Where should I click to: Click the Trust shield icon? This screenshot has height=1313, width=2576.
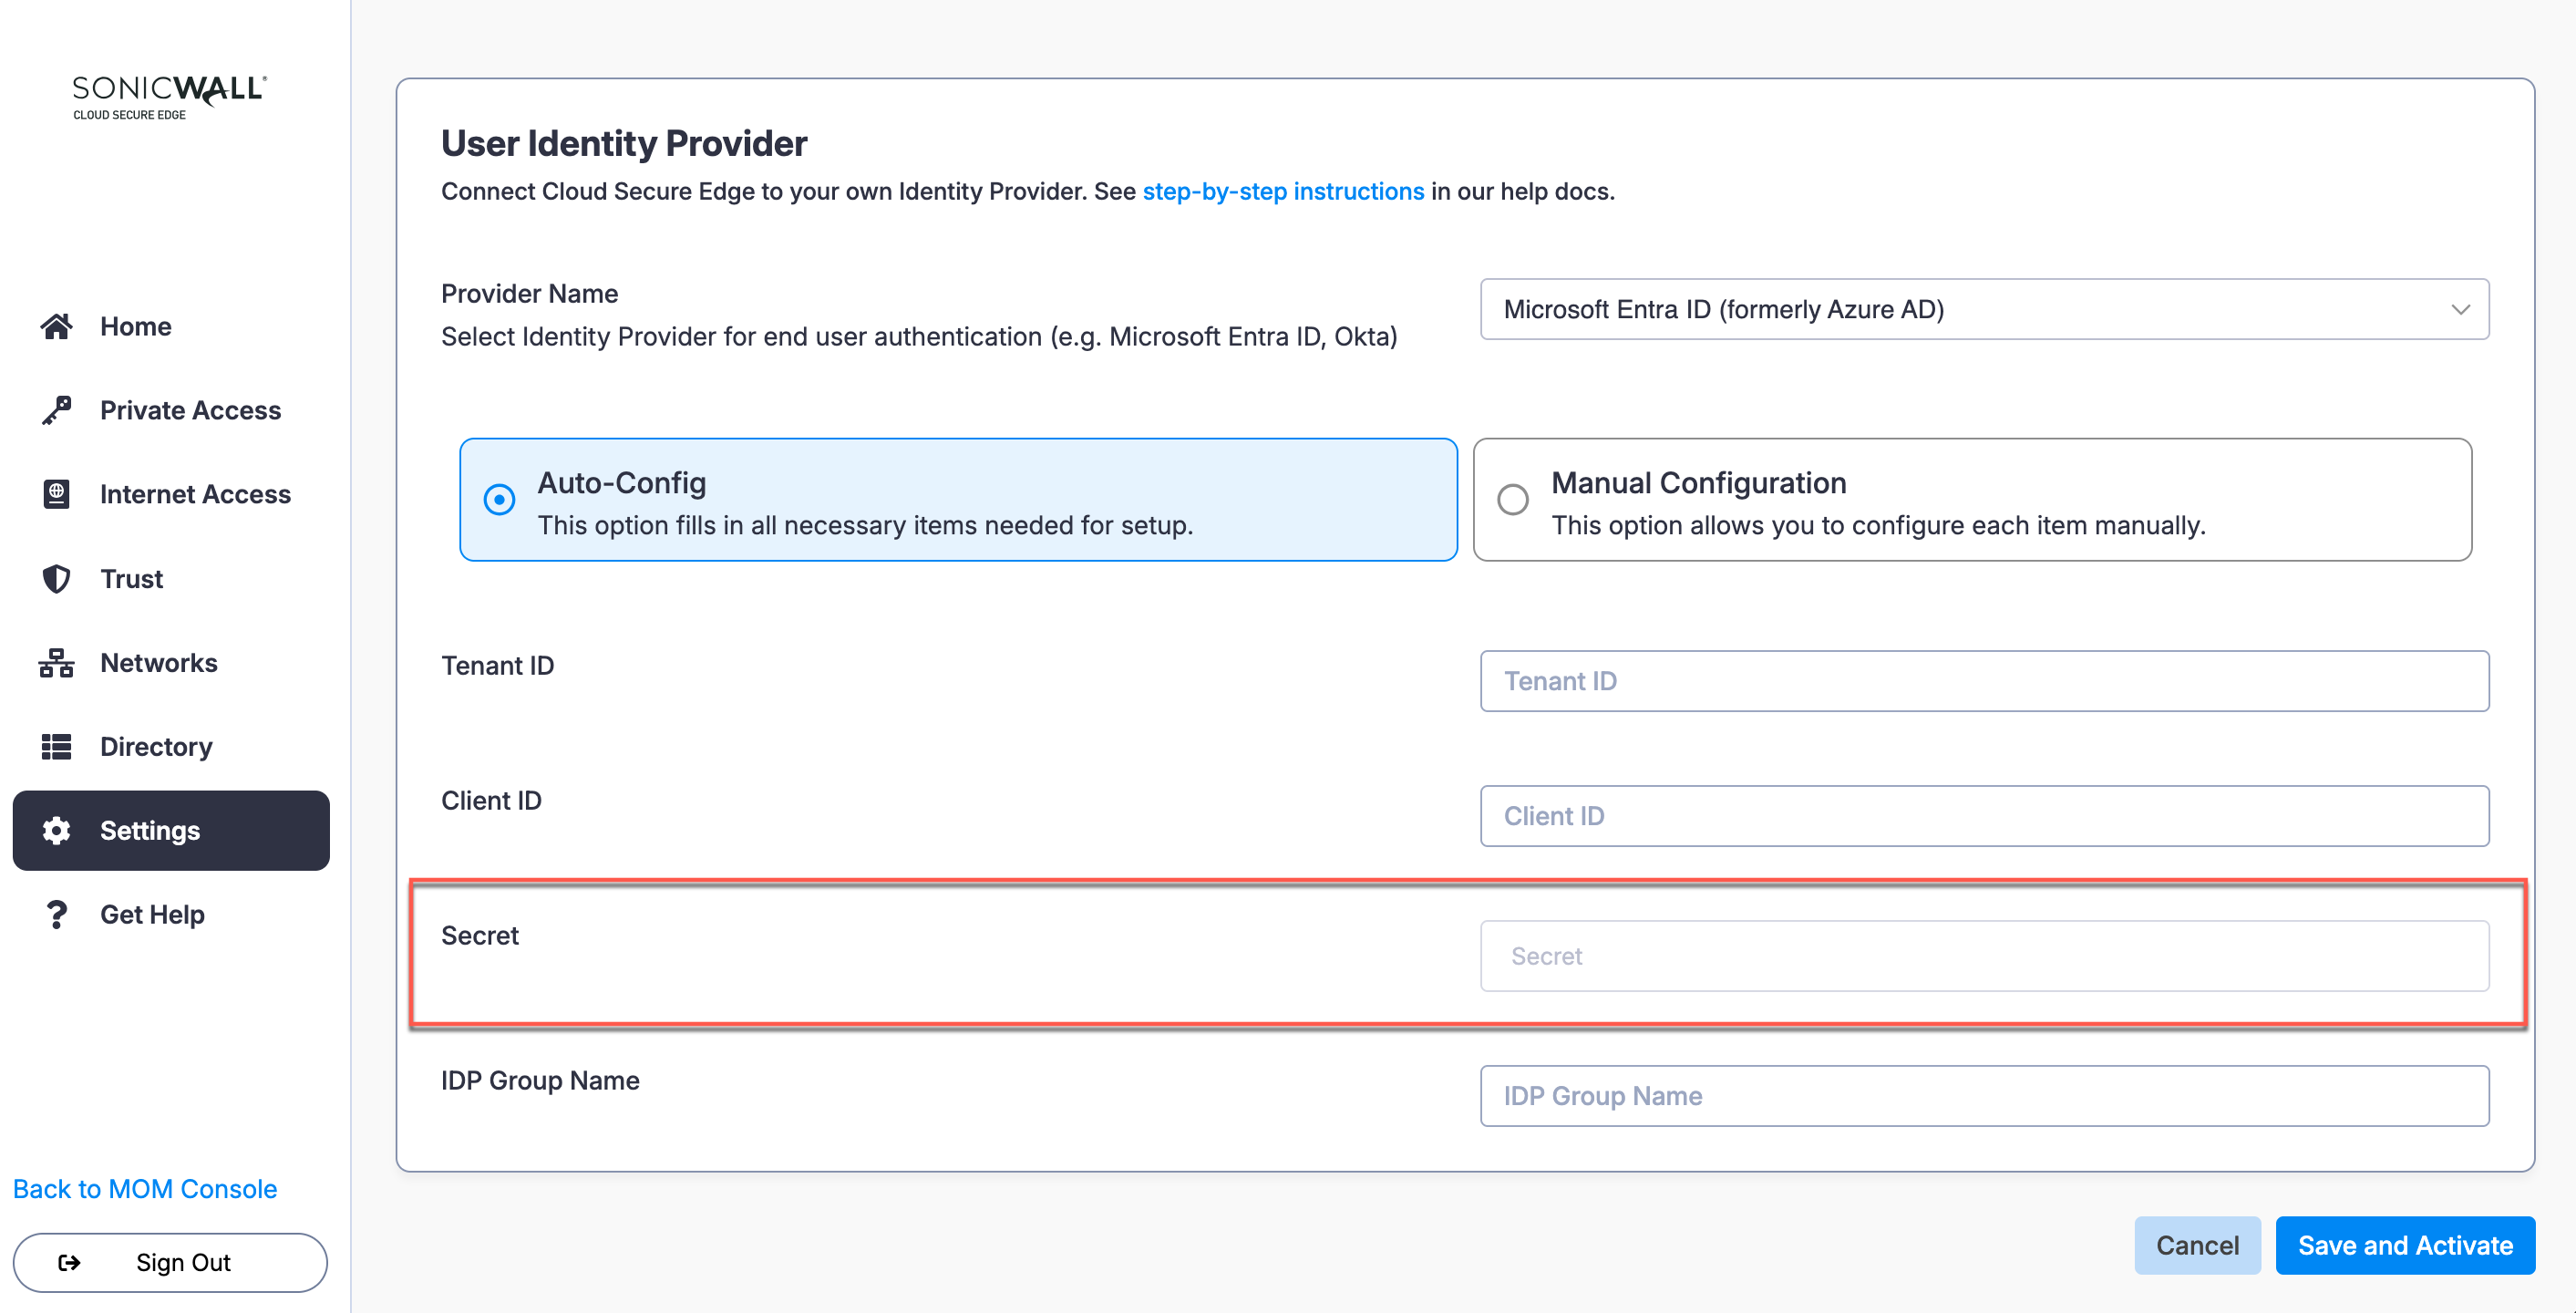56,579
